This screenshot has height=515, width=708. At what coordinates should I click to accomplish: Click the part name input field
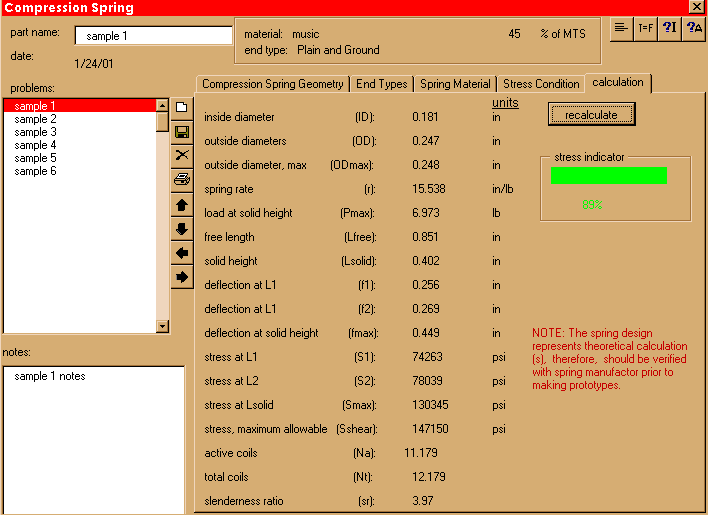click(x=153, y=36)
